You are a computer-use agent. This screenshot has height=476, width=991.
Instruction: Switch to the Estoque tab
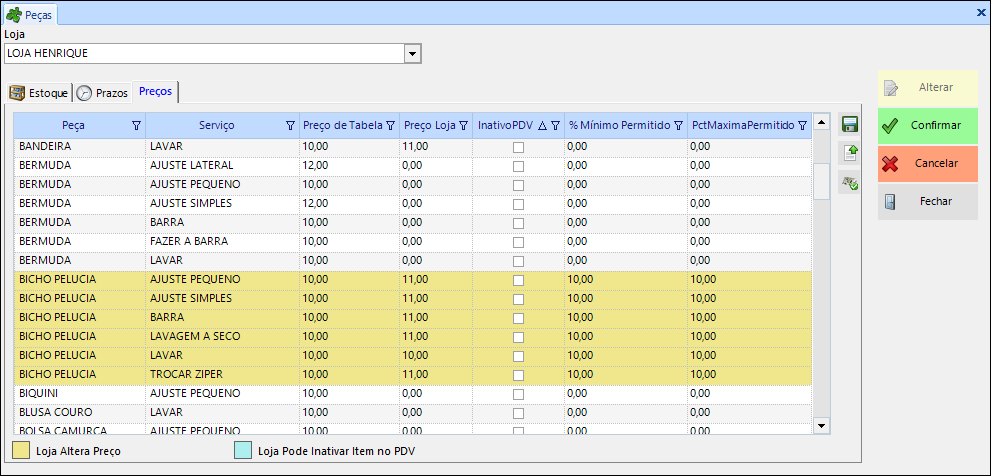tap(39, 92)
